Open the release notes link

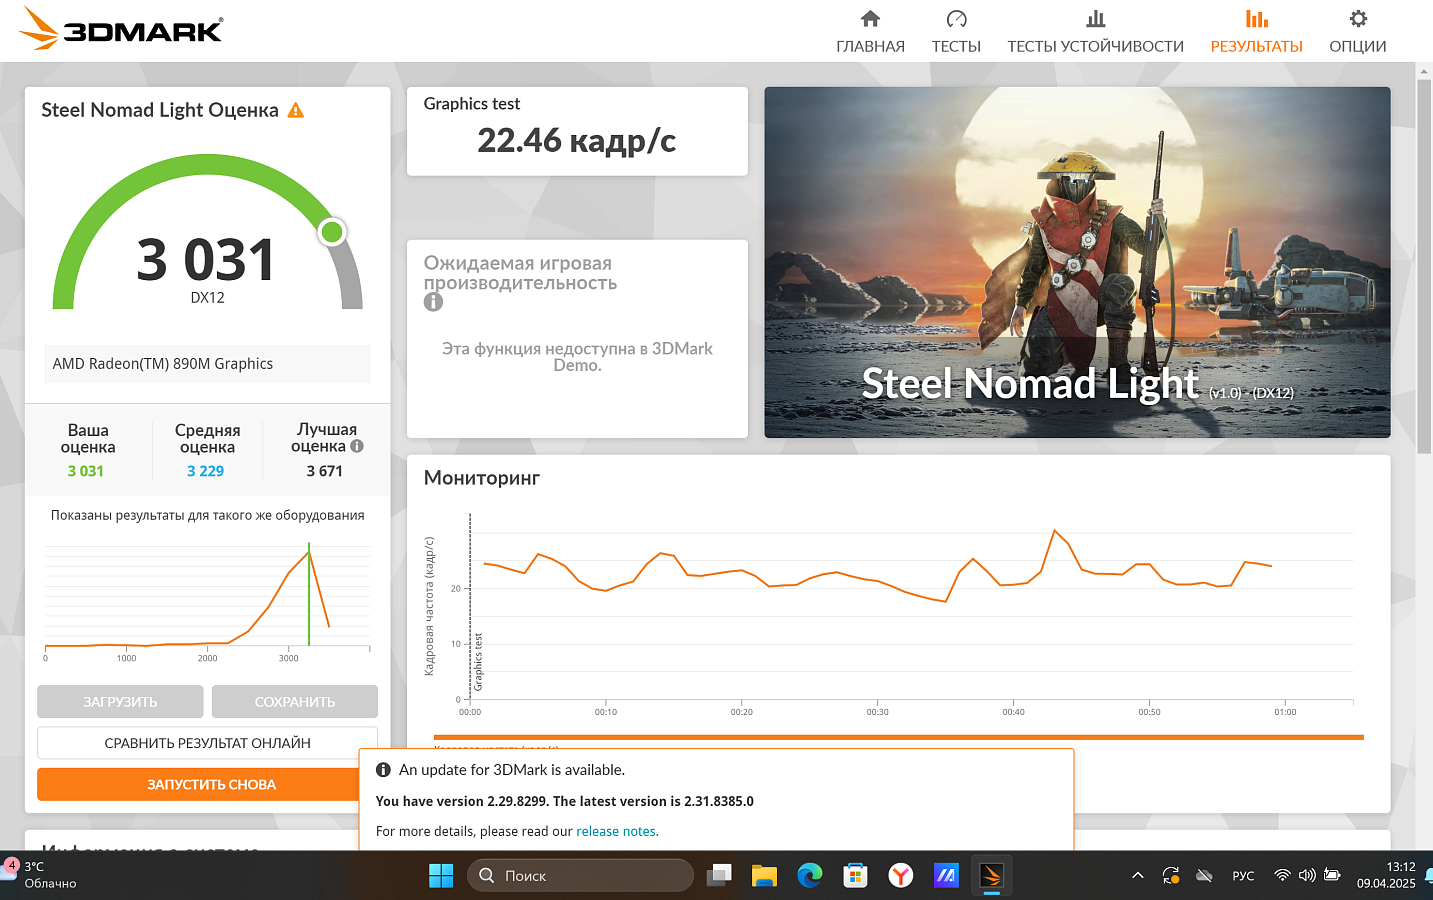[617, 831]
